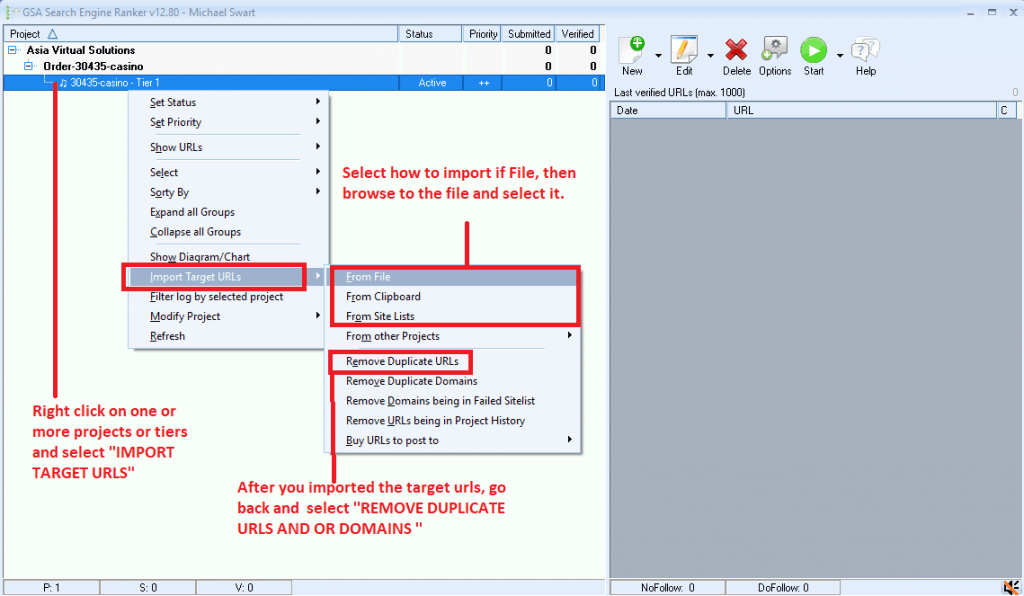Image resolution: width=1024 pixels, height=596 pixels.
Task: Click the V: 0 status bar entry
Action: (244, 588)
